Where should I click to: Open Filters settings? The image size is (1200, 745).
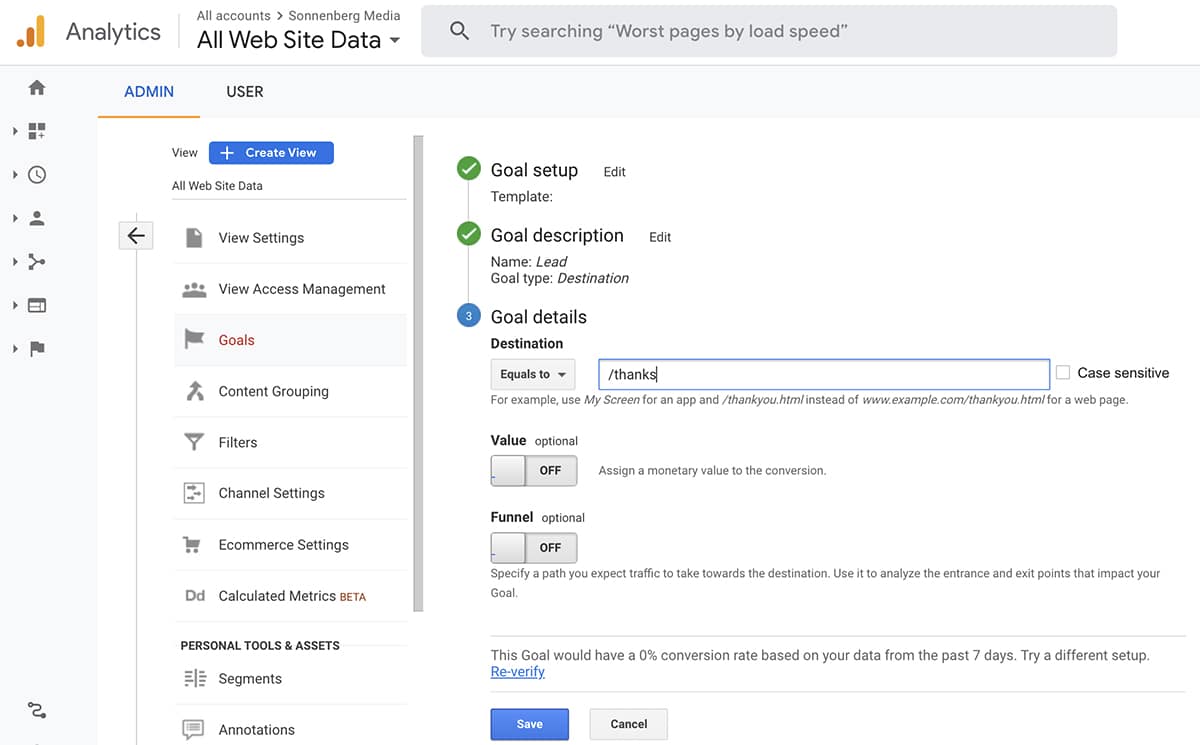[238, 442]
